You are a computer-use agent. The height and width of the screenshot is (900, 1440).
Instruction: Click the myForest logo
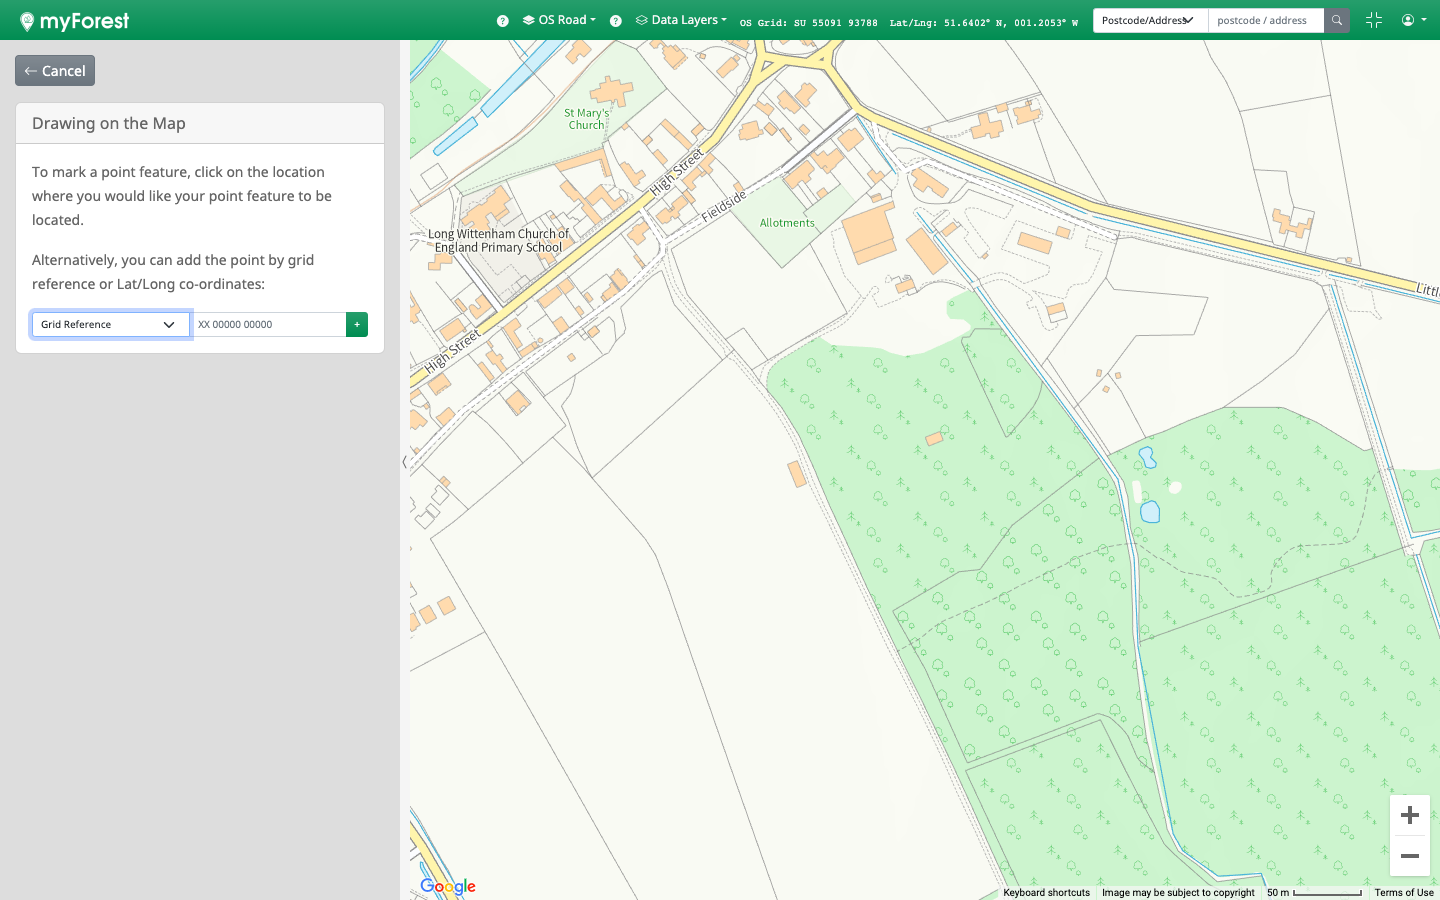(x=75, y=21)
